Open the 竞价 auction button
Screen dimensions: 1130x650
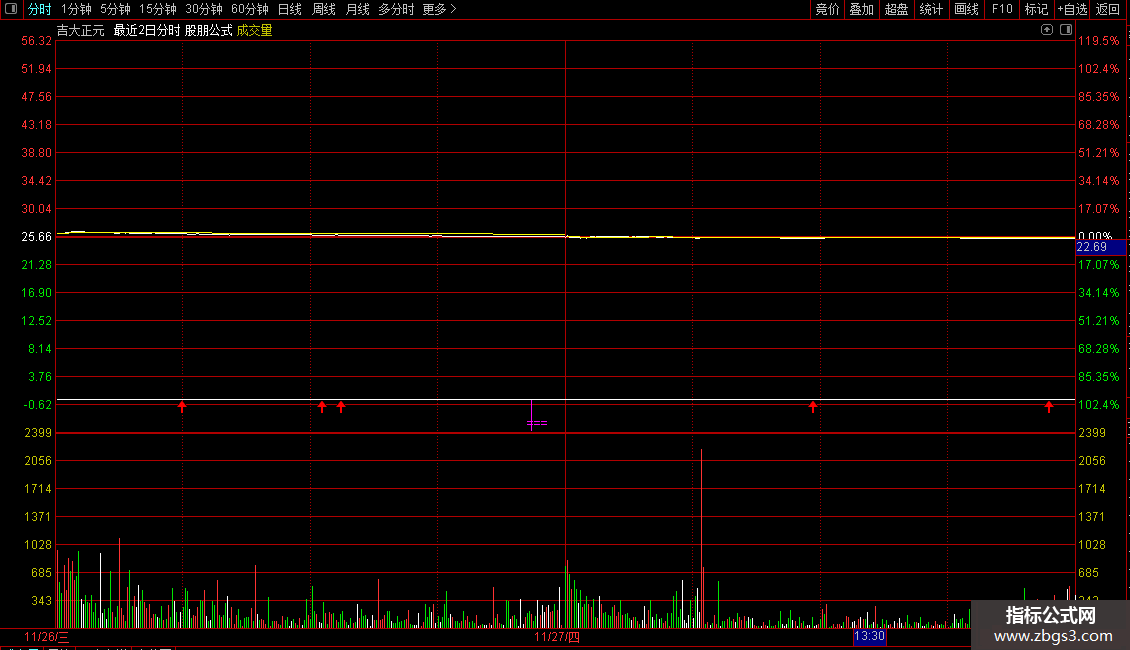(x=827, y=9)
